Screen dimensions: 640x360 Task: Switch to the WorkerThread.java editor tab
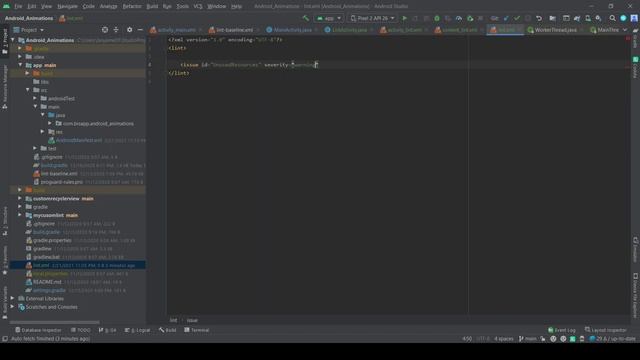coord(556,30)
